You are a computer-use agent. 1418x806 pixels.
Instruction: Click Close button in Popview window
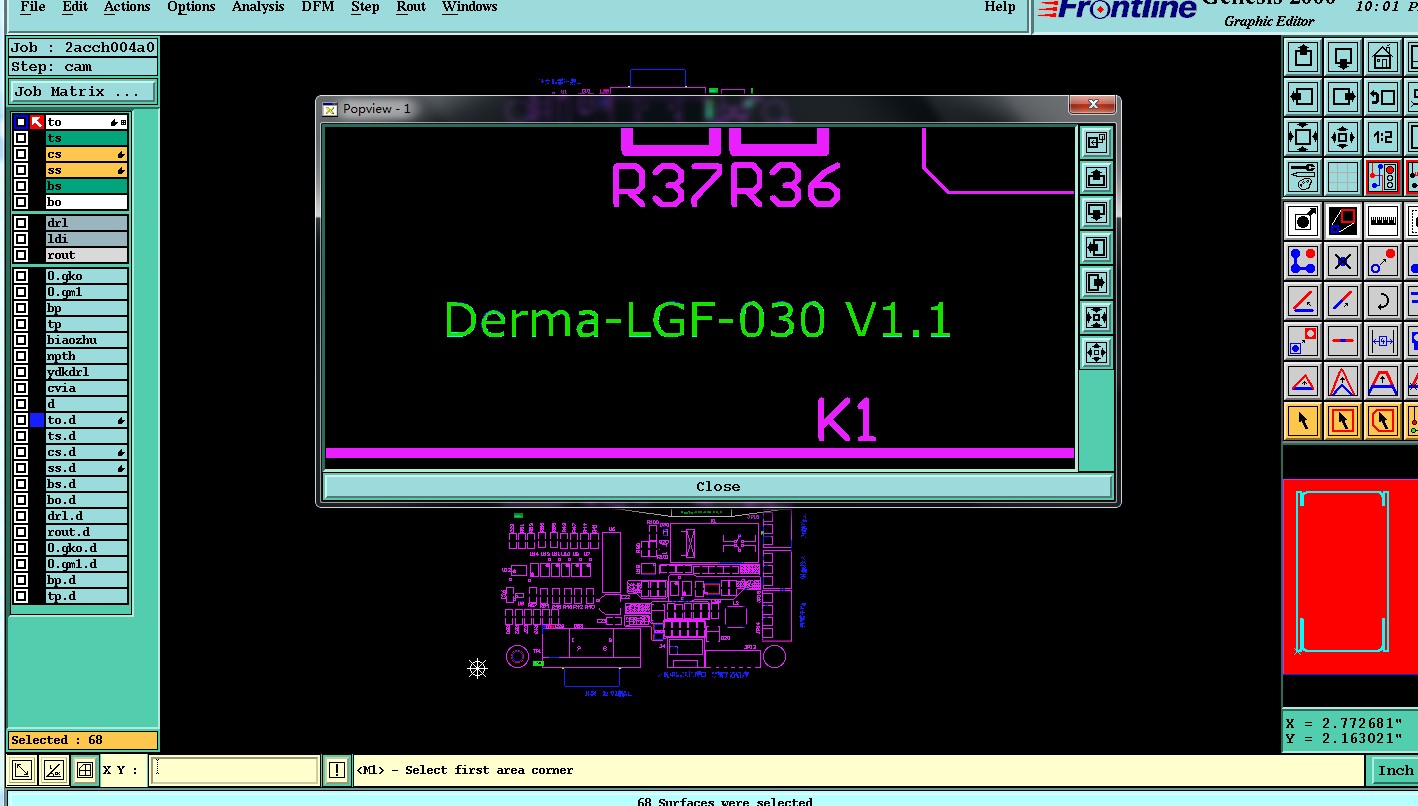click(718, 486)
